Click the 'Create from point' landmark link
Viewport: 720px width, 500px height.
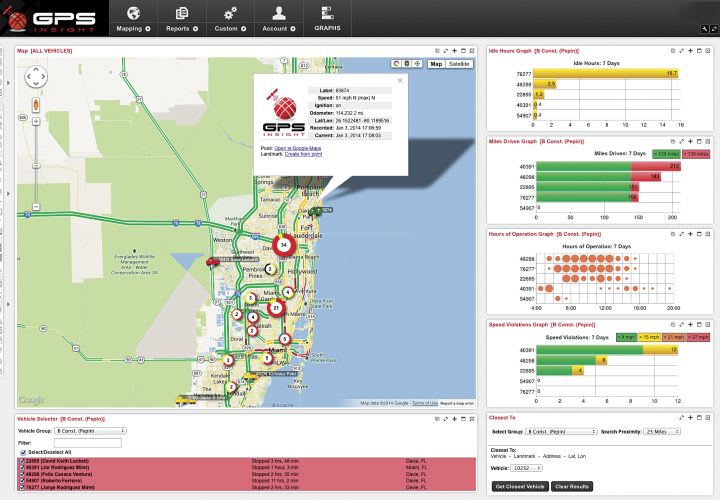[303, 154]
